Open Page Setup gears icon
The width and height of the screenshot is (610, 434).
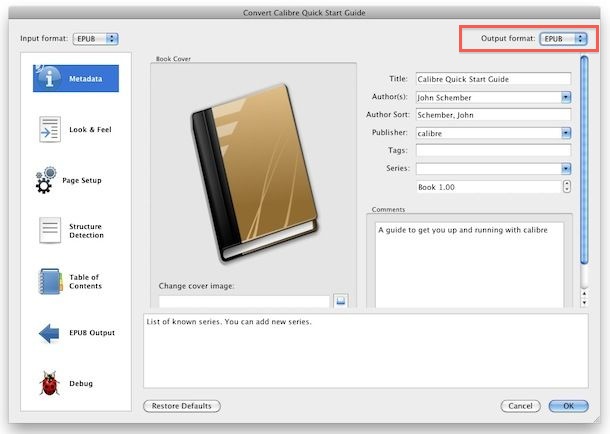pyautogui.click(x=46, y=180)
